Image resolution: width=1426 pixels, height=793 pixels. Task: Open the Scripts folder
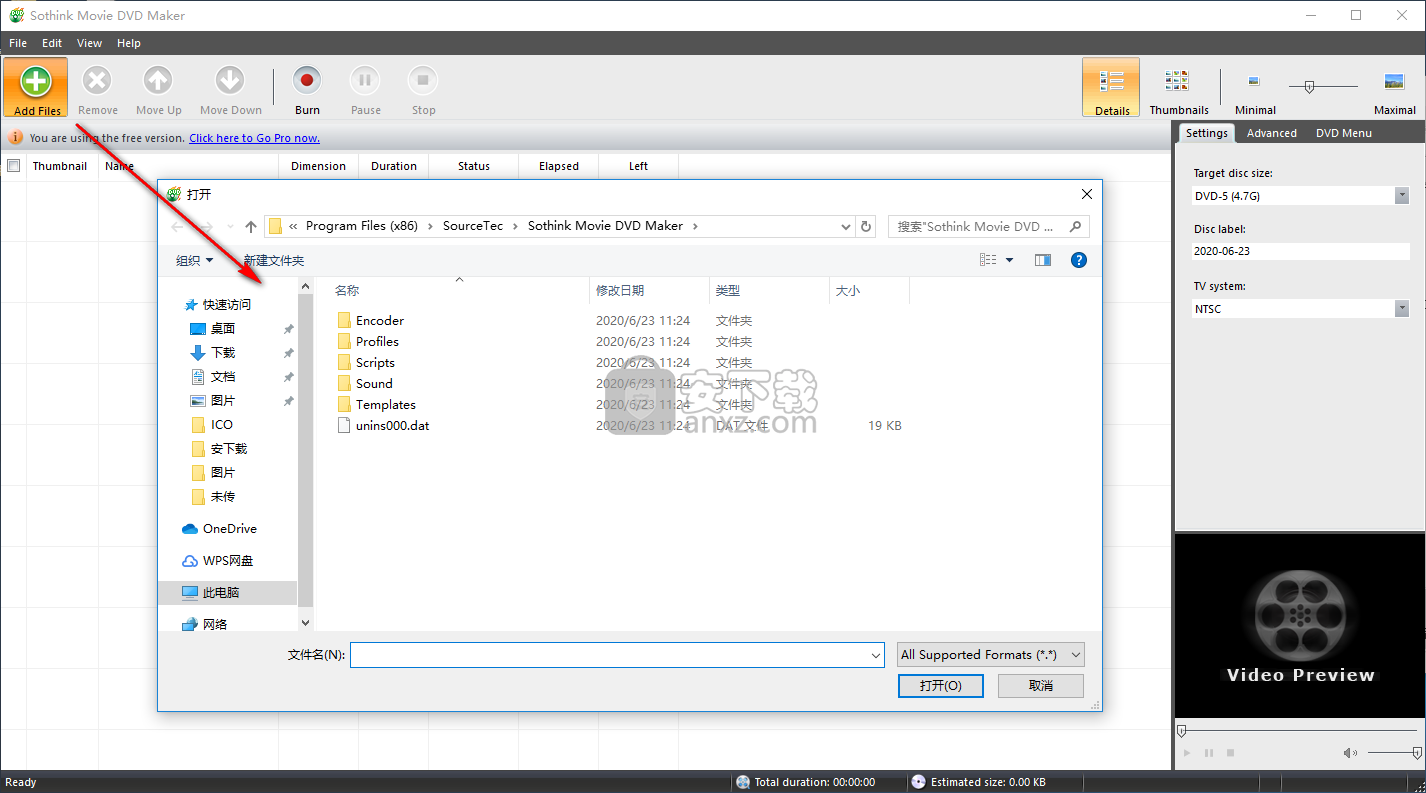[375, 362]
